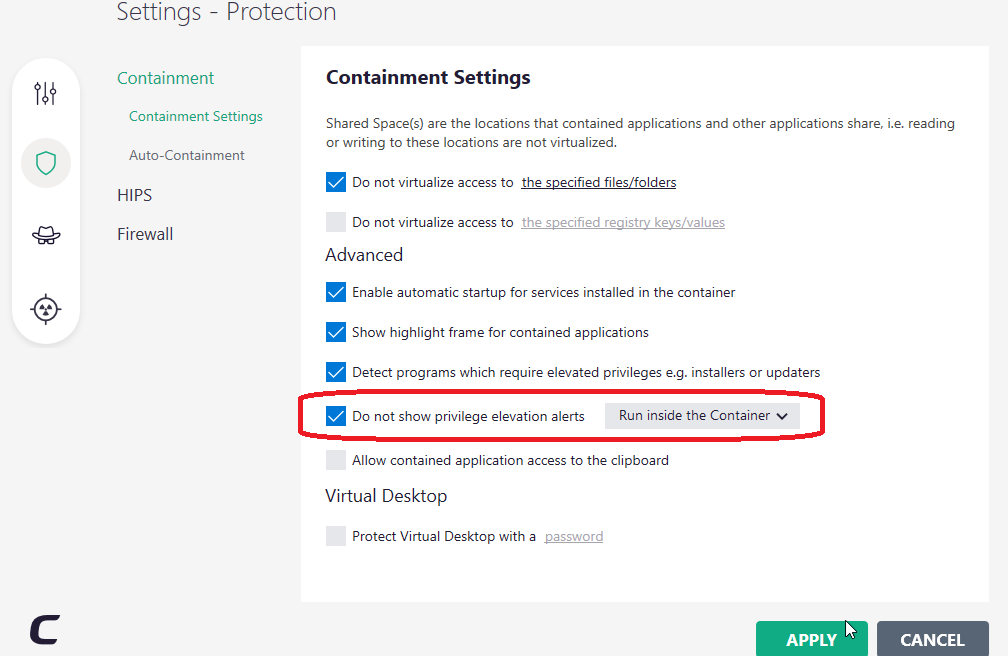Click the Comodo logo icon at bottom left
1008x656 pixels.
pos(44,629)
